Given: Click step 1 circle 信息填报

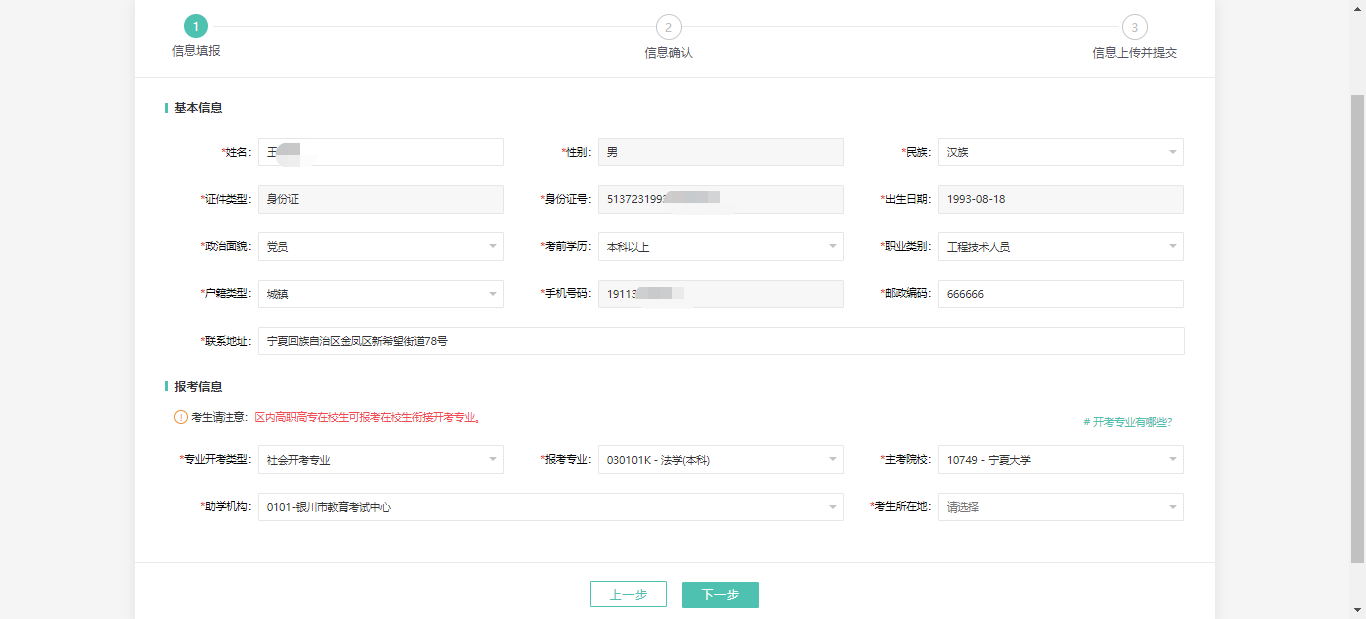Looking at the screenshot, I should pos(196,27).
